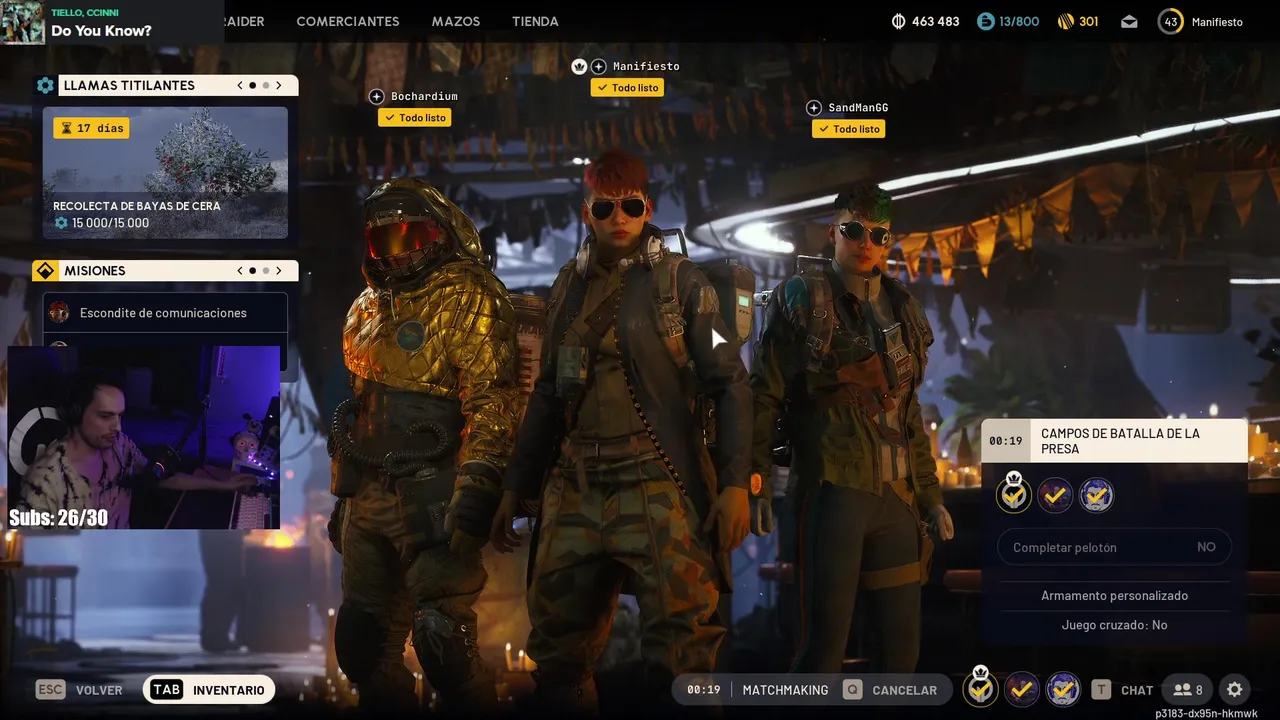This screenshot has height=720, width=1280.
Task: Click the third squad avatar in bottom bar
Action: [1062, 689]
